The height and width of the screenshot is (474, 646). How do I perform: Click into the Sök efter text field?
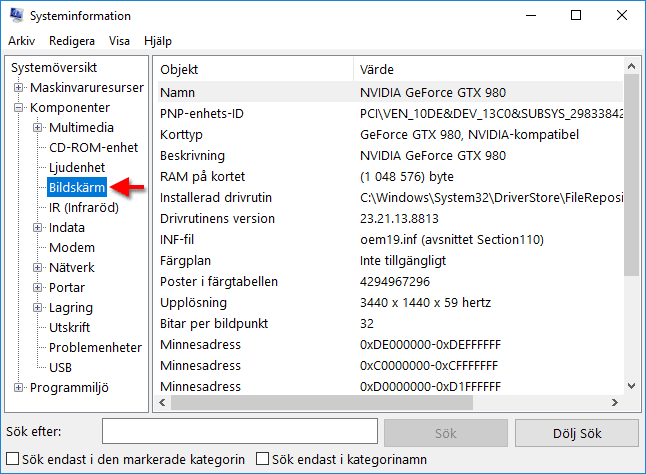(240, 431)
